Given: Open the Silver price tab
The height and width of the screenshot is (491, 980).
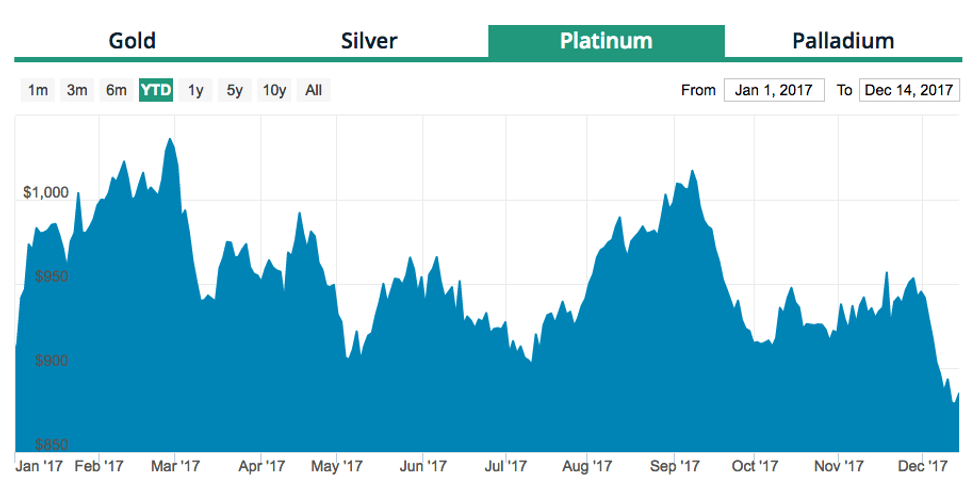Looking at the screenshot, I should coord(369,41).
